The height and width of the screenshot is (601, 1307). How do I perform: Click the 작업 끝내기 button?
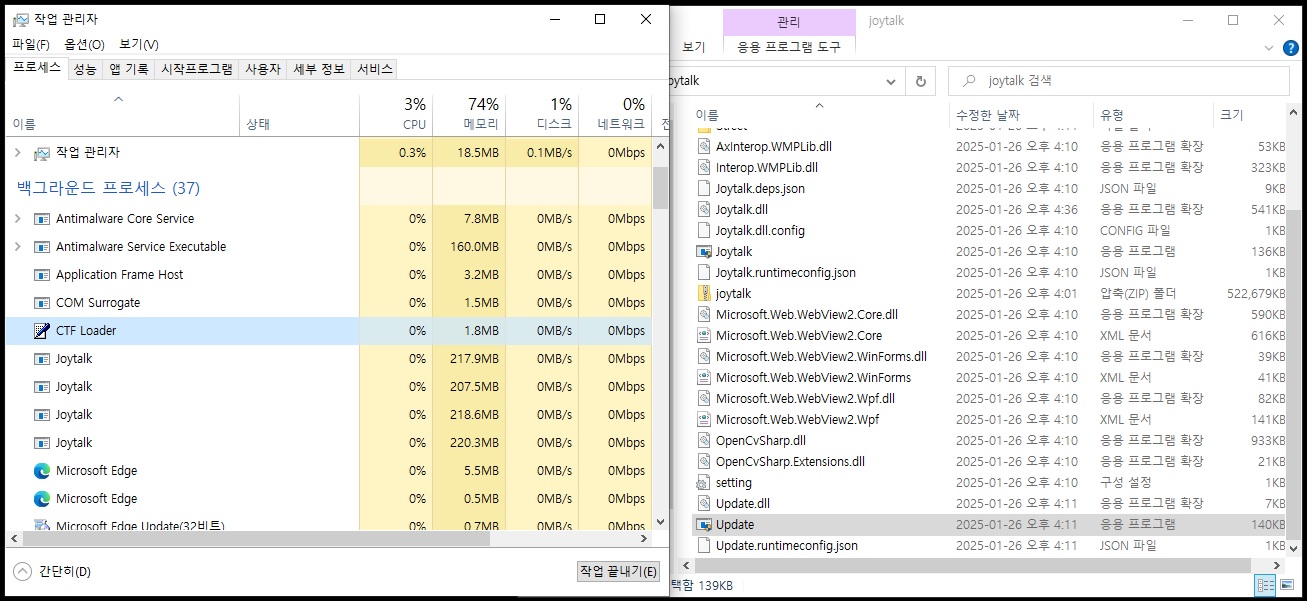pyautogui.click(x=618, y=571)
